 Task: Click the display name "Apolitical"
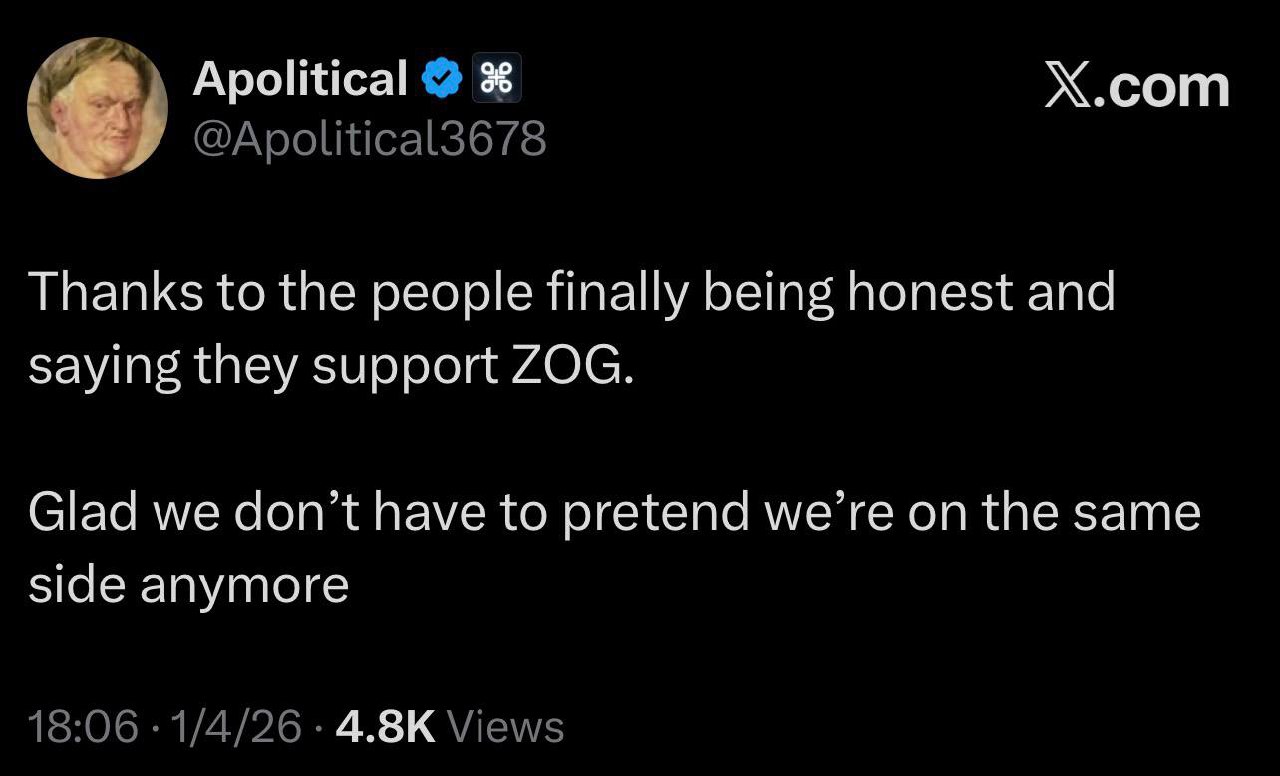point(300,78)
